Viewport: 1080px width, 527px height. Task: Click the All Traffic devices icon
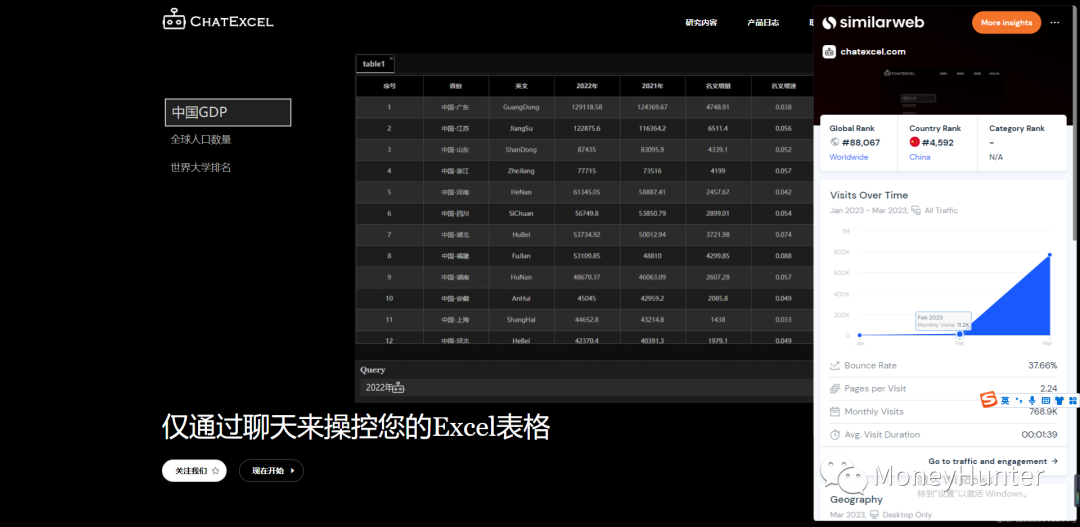coord(915,210)
